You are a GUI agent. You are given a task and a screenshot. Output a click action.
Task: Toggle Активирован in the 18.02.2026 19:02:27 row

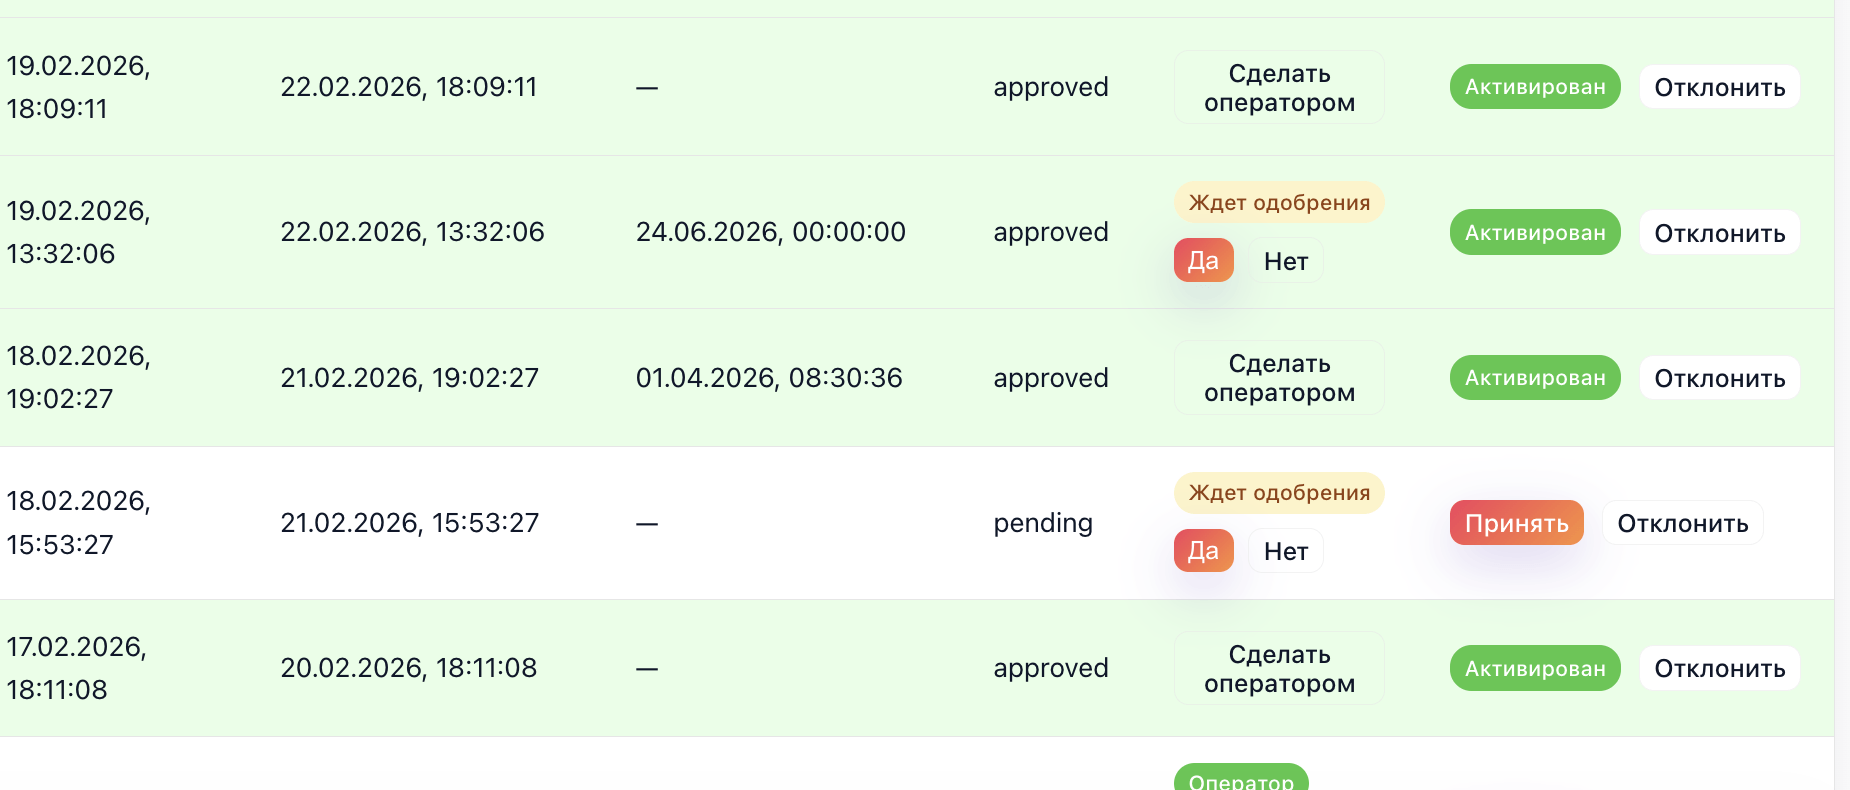point(1534,378)
